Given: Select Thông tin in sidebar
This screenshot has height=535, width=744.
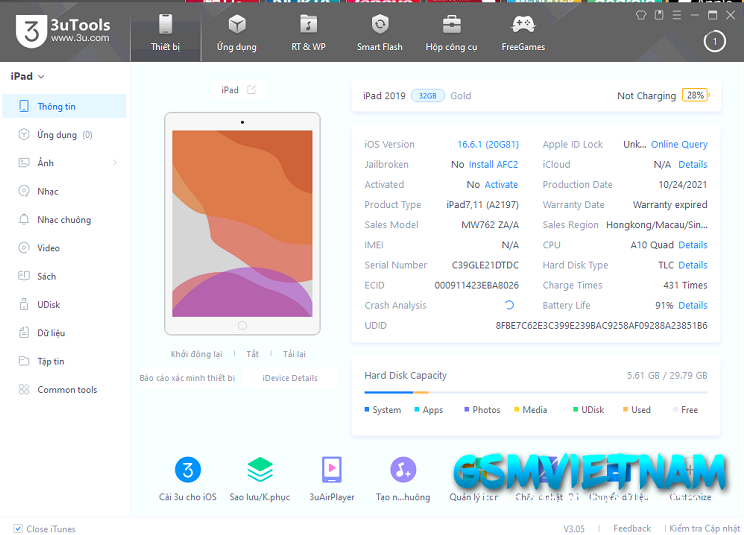Looking at the screenshot, I should (x=65, y=106).
